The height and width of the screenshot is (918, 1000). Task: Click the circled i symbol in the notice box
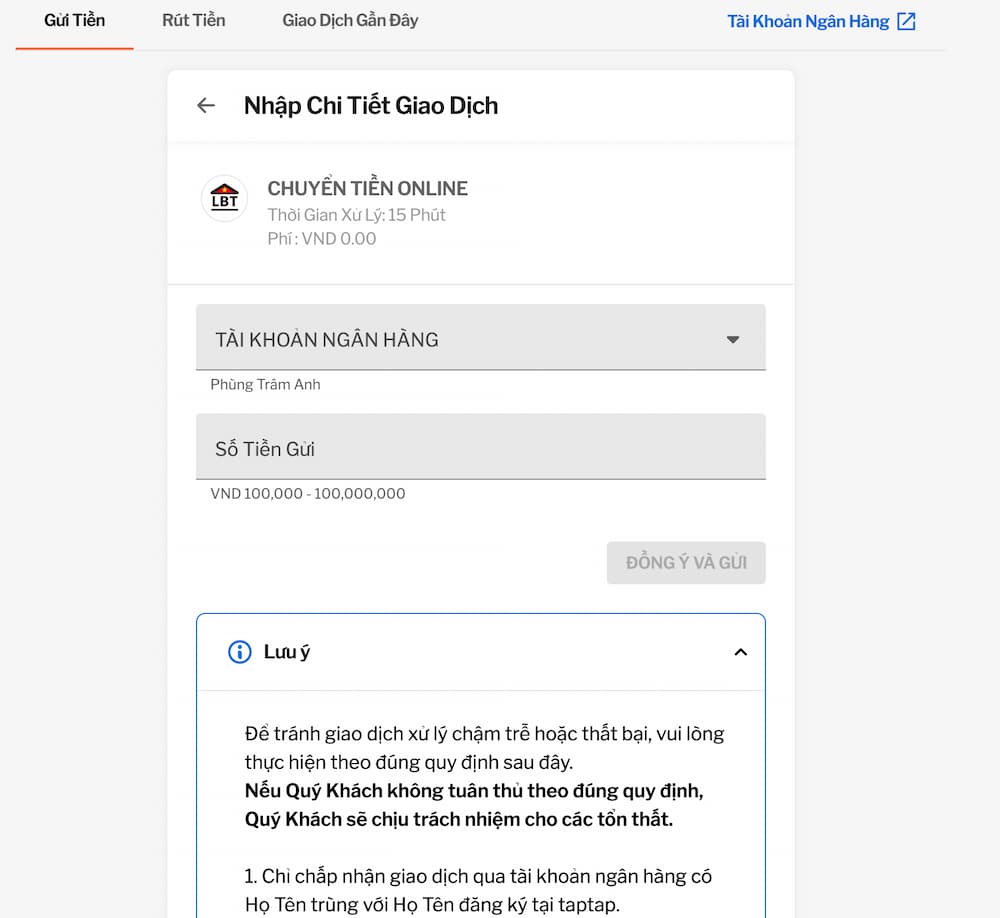click(x=238, y=652)
